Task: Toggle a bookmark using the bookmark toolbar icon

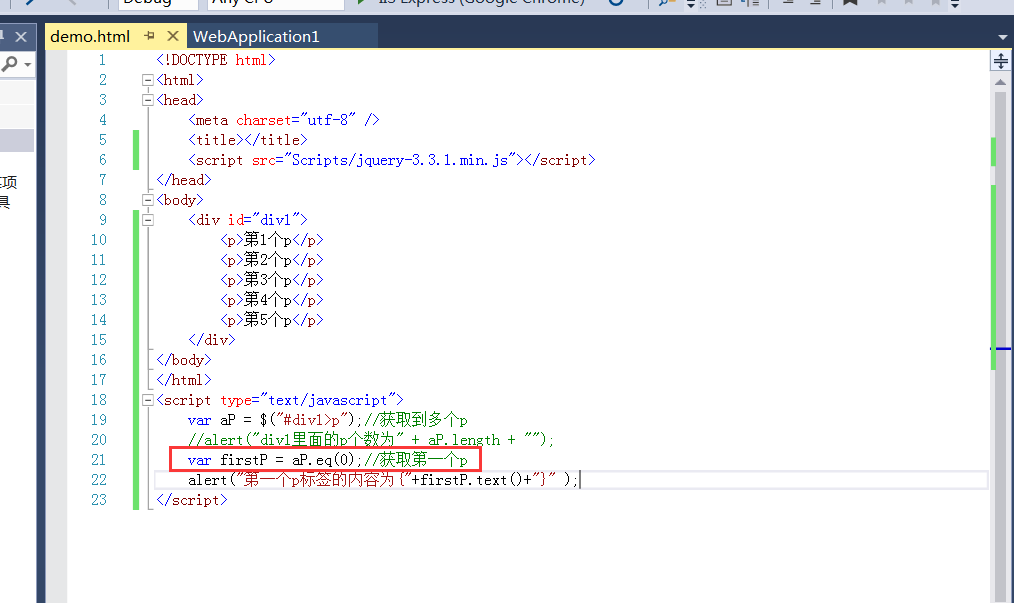Action: [849, 3]
